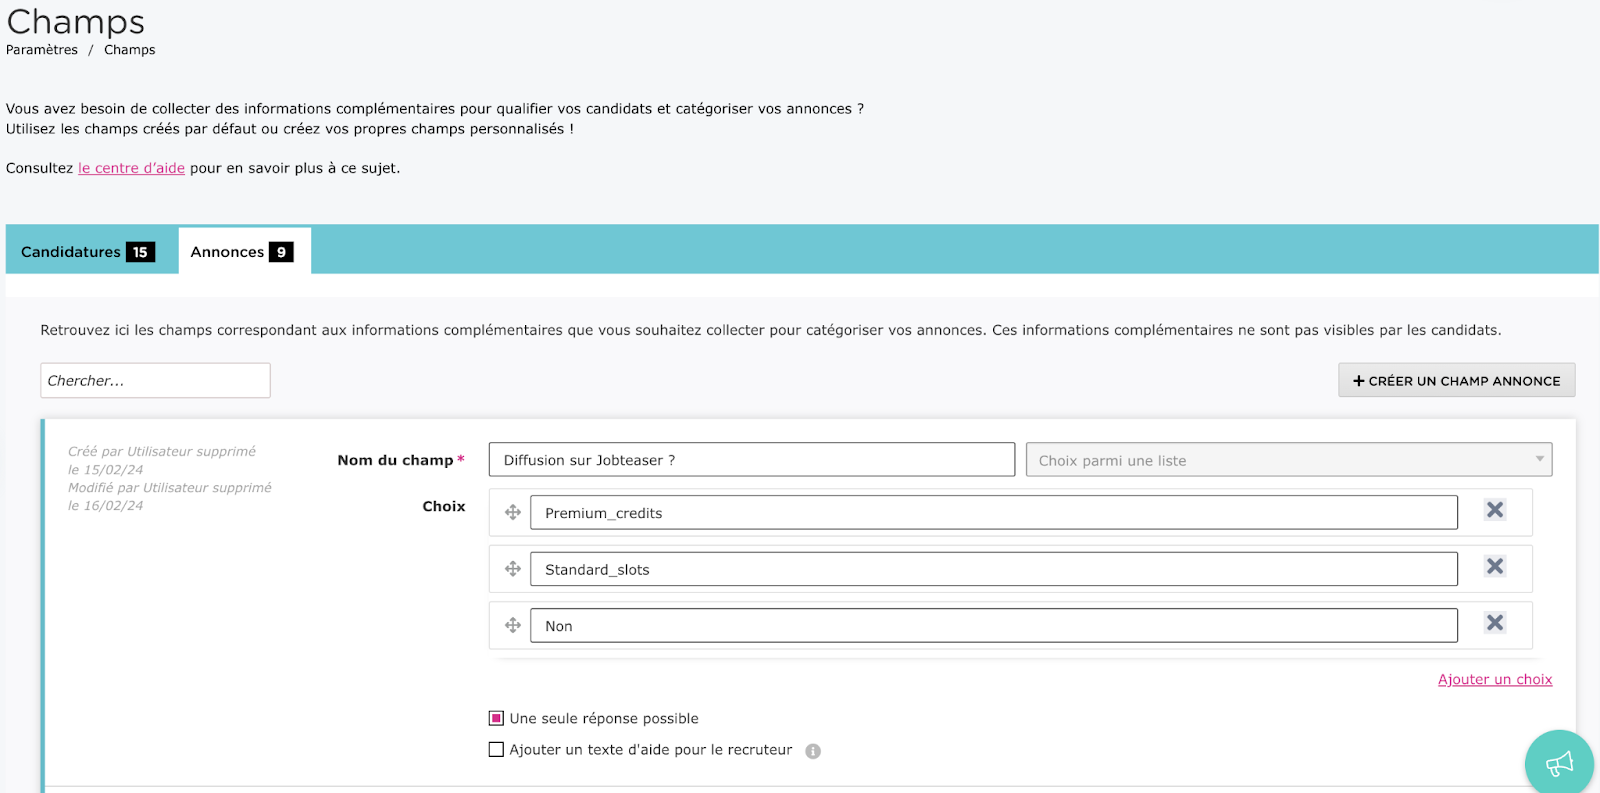1600x793 pixels.
Task: Grab the move handle for Premium_credits choice
Action: coord(513,512)
